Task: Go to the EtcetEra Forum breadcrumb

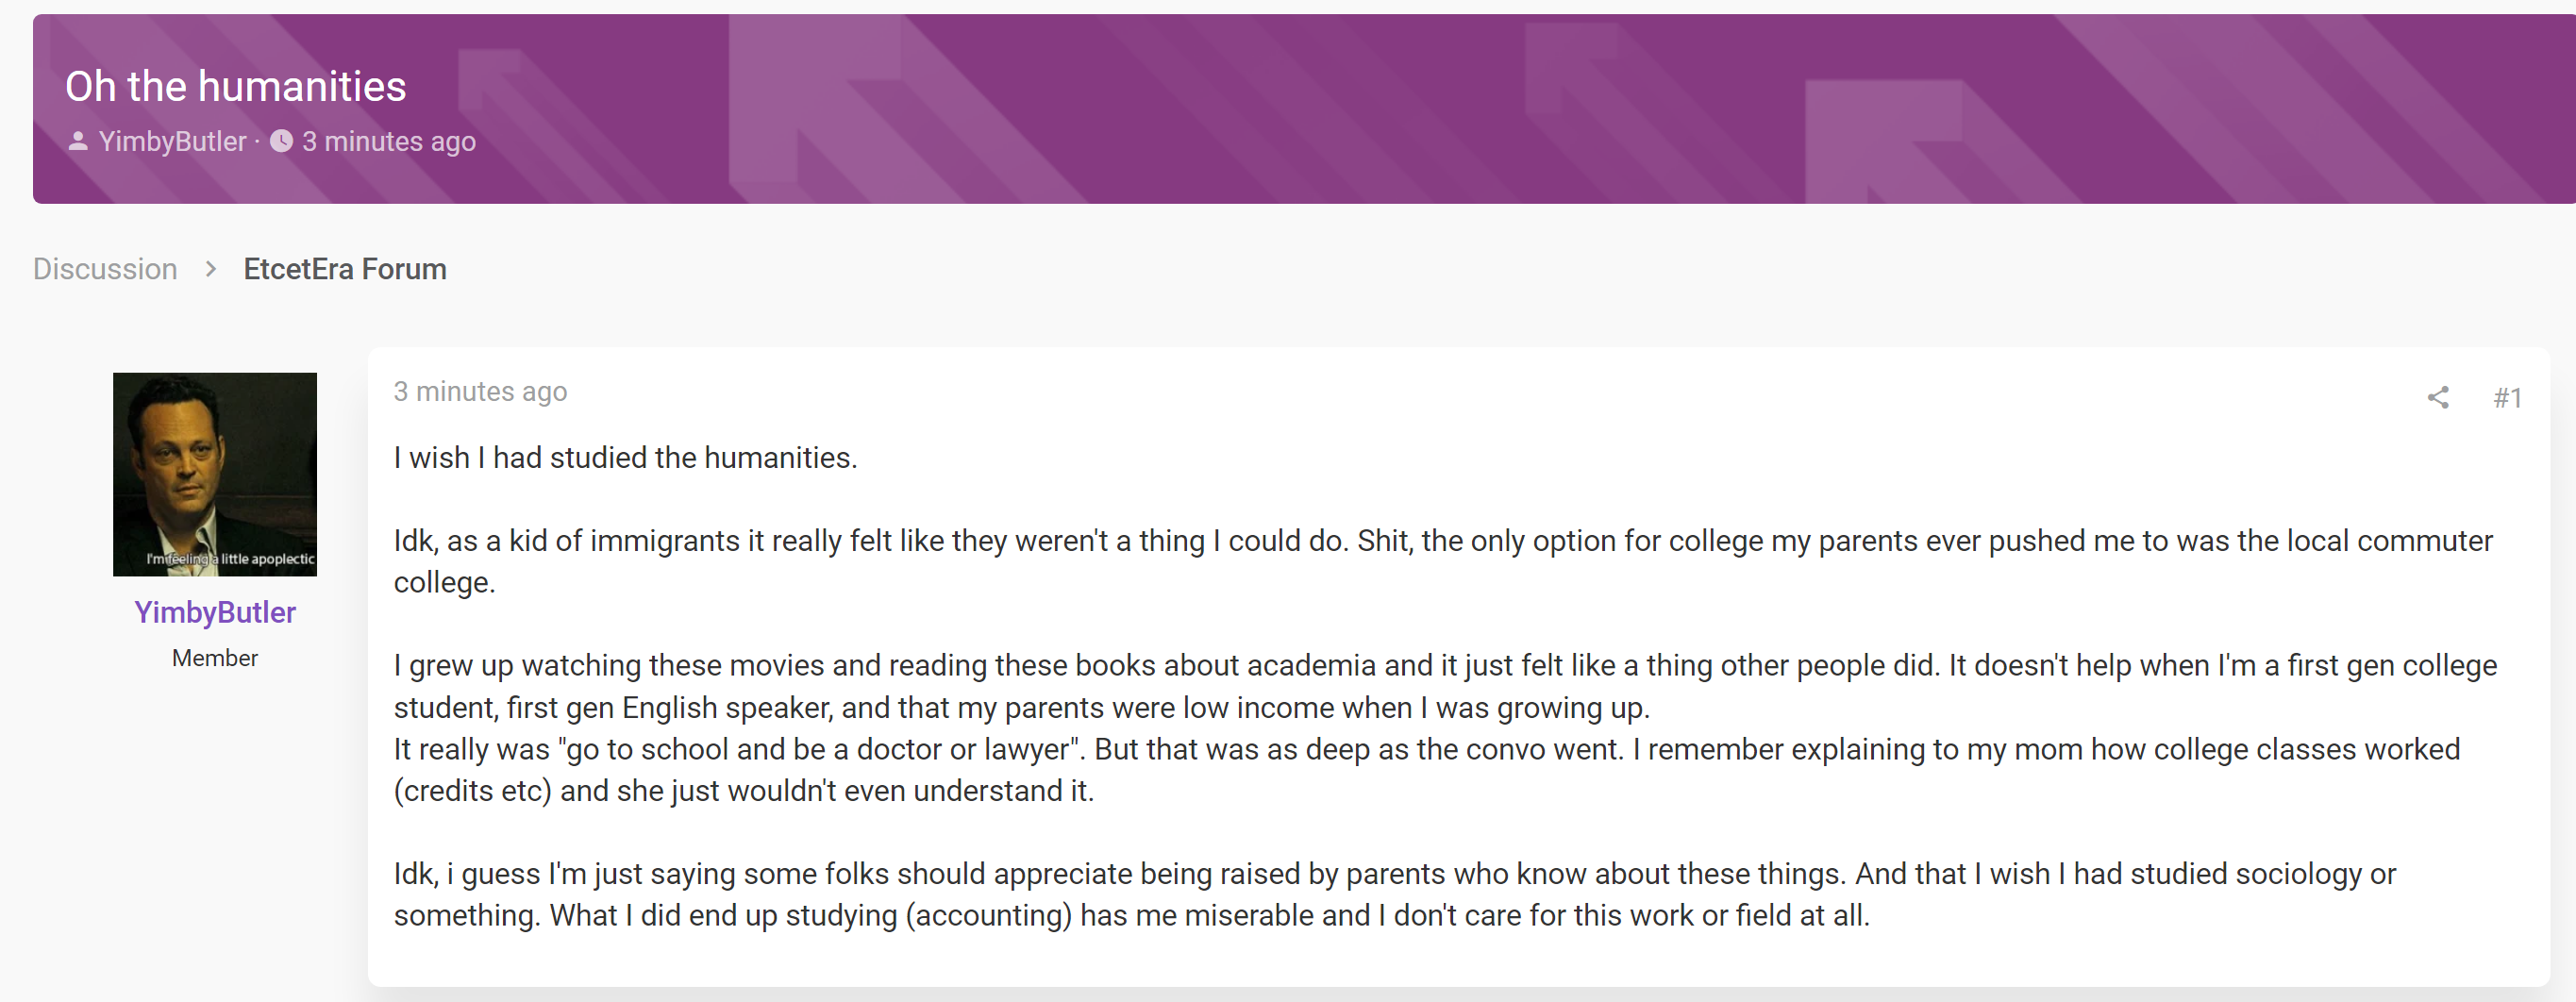Action: click(345, 269)
